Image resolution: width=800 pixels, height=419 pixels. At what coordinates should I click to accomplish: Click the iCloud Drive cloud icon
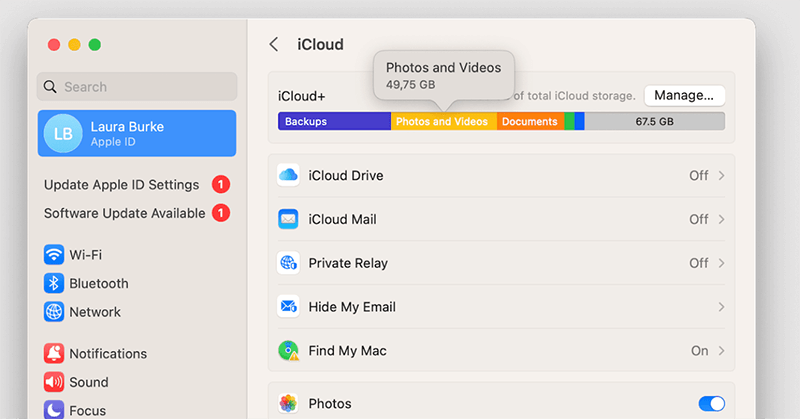tap(288, 176)
